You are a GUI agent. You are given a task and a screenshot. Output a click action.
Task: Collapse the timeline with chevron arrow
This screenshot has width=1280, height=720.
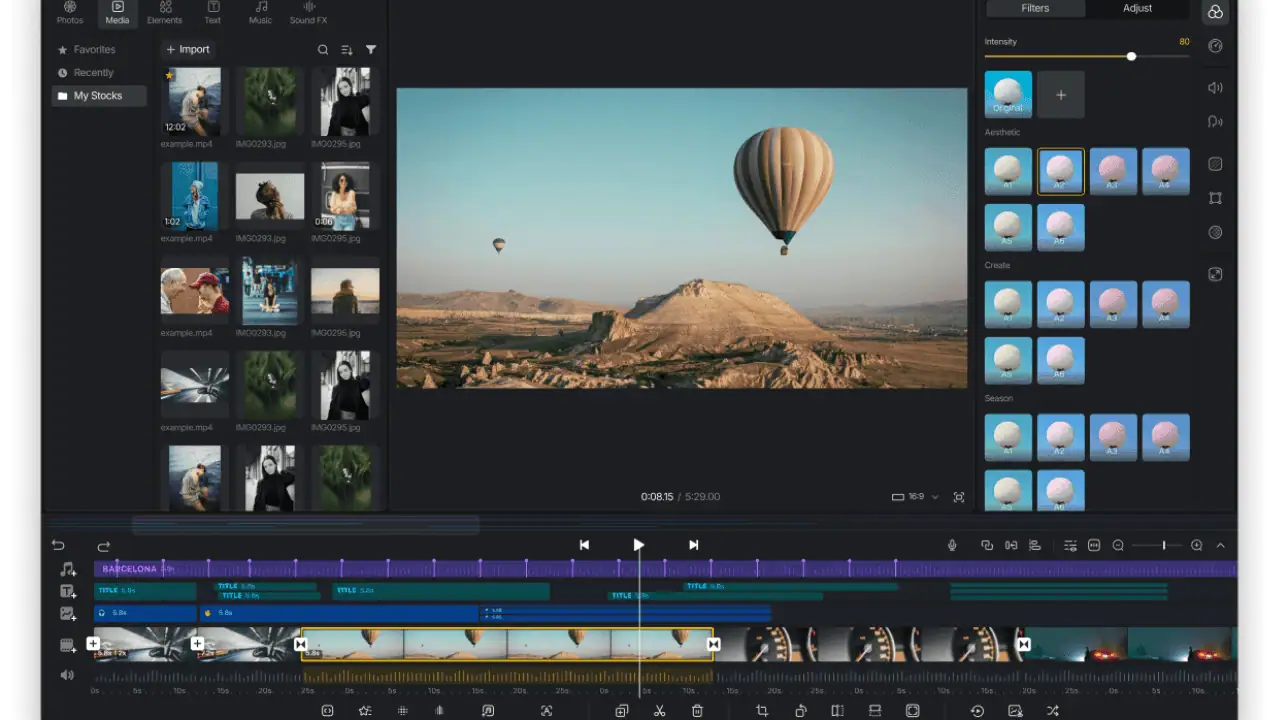tap(1220, 545)
